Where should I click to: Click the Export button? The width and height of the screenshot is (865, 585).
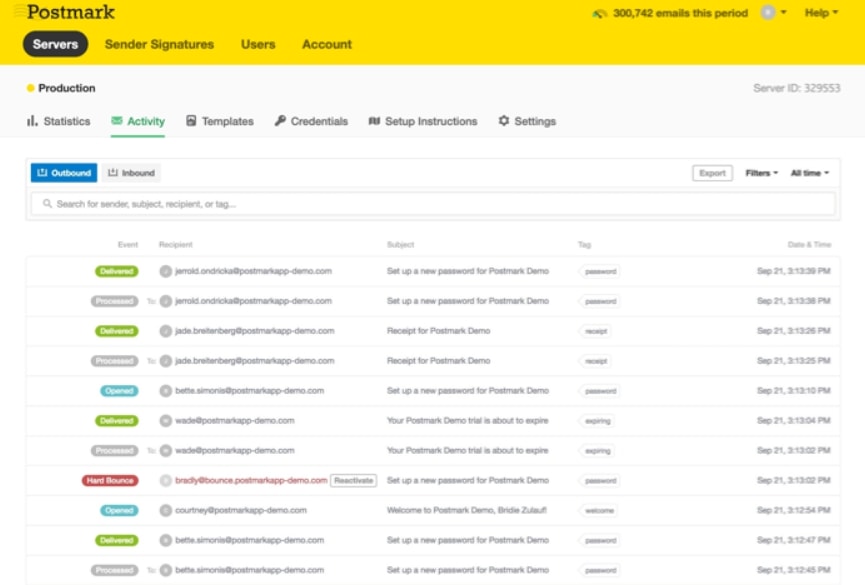tap(712, 173)
